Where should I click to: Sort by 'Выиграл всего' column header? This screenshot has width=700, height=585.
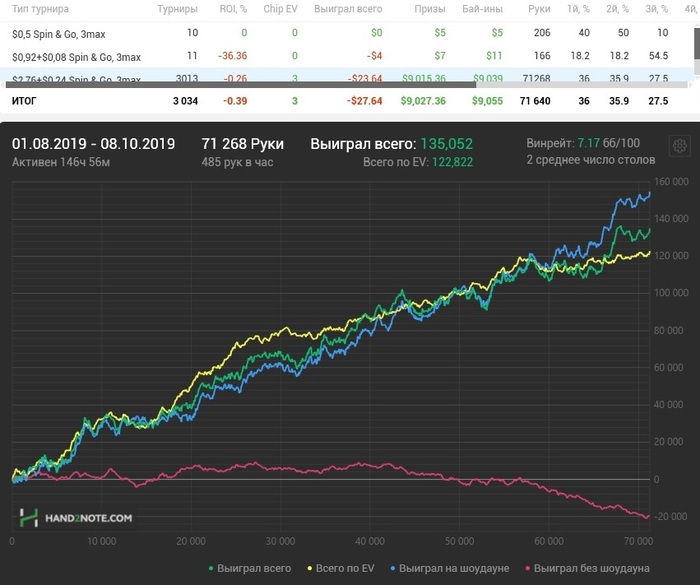point(348,9)
